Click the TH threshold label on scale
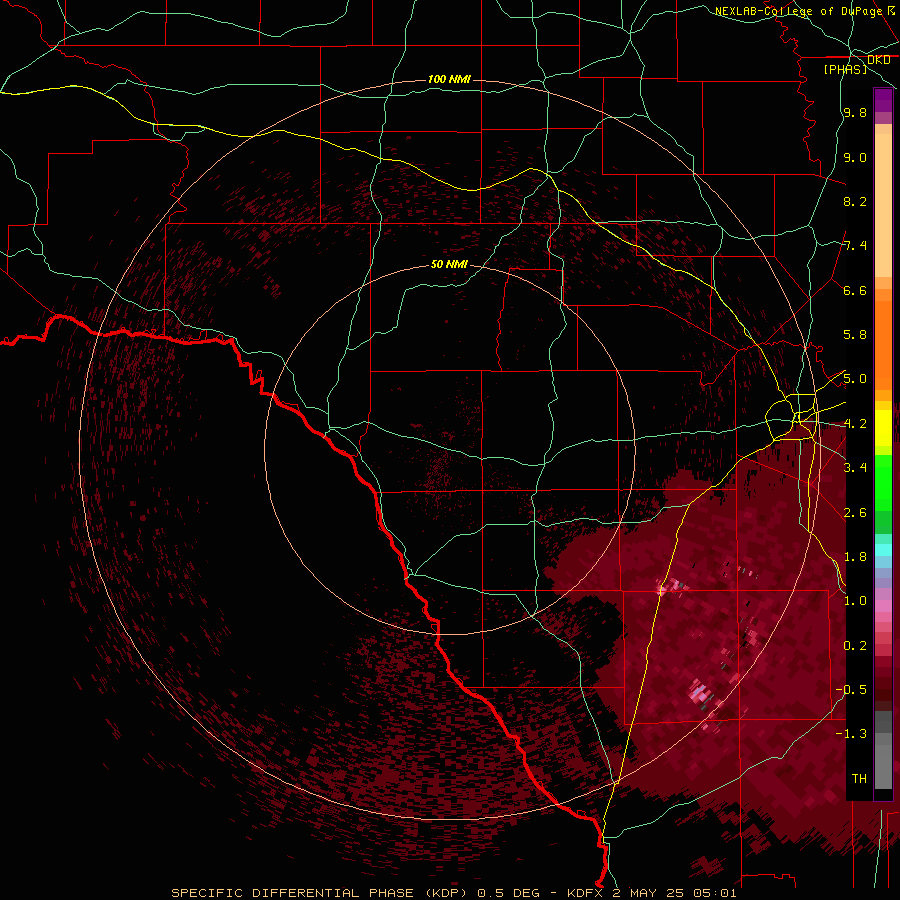This screenshot has width=900, height=900. 859,779
